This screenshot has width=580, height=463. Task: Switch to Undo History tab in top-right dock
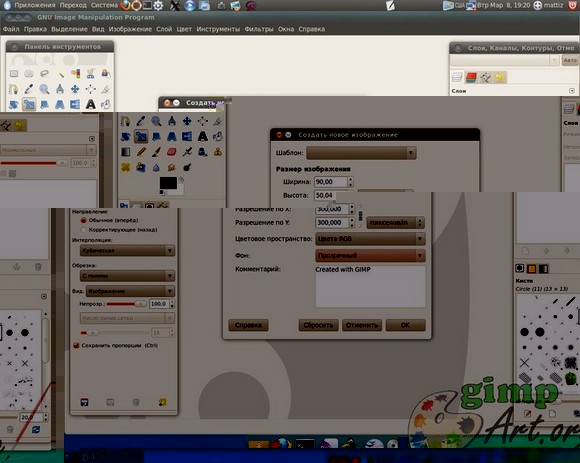click(x=500, y=77)
